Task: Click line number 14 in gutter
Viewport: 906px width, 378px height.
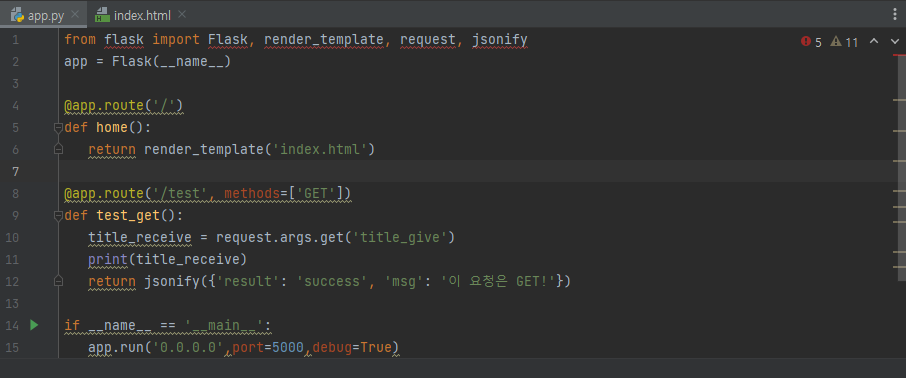Action: 12,325
